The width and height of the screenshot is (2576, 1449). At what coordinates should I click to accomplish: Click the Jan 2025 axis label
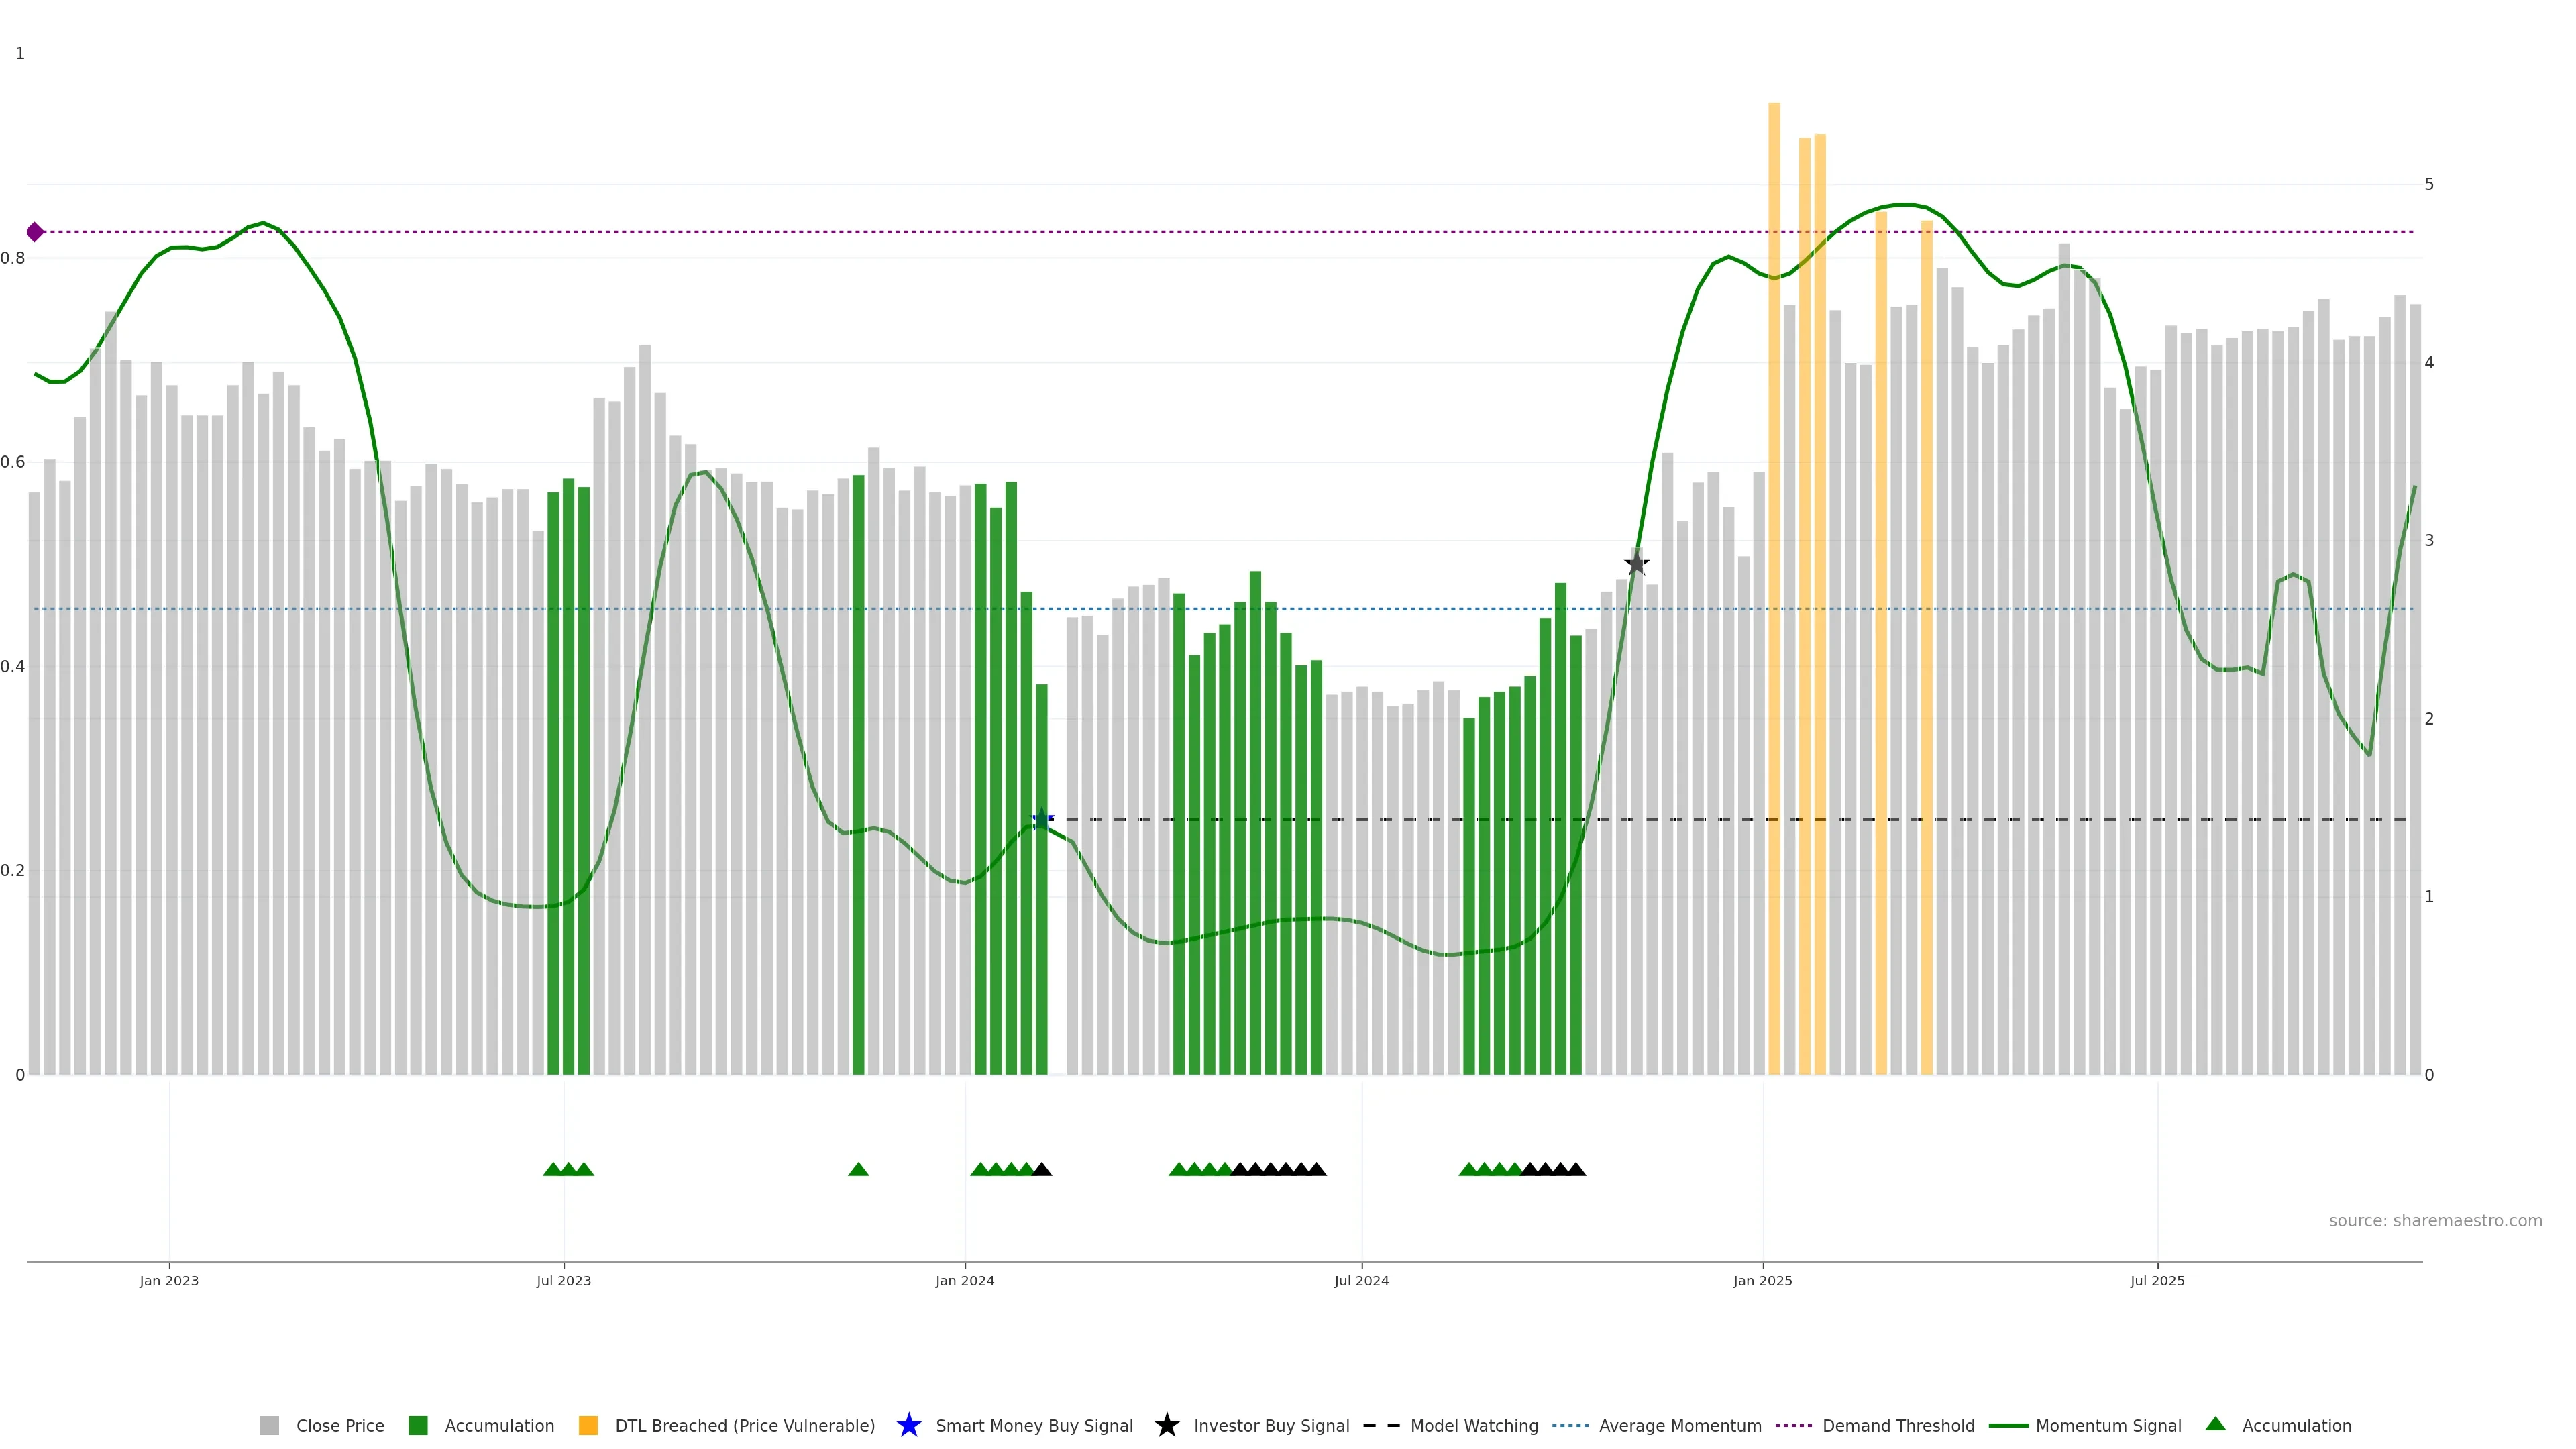point(1762,1281)
